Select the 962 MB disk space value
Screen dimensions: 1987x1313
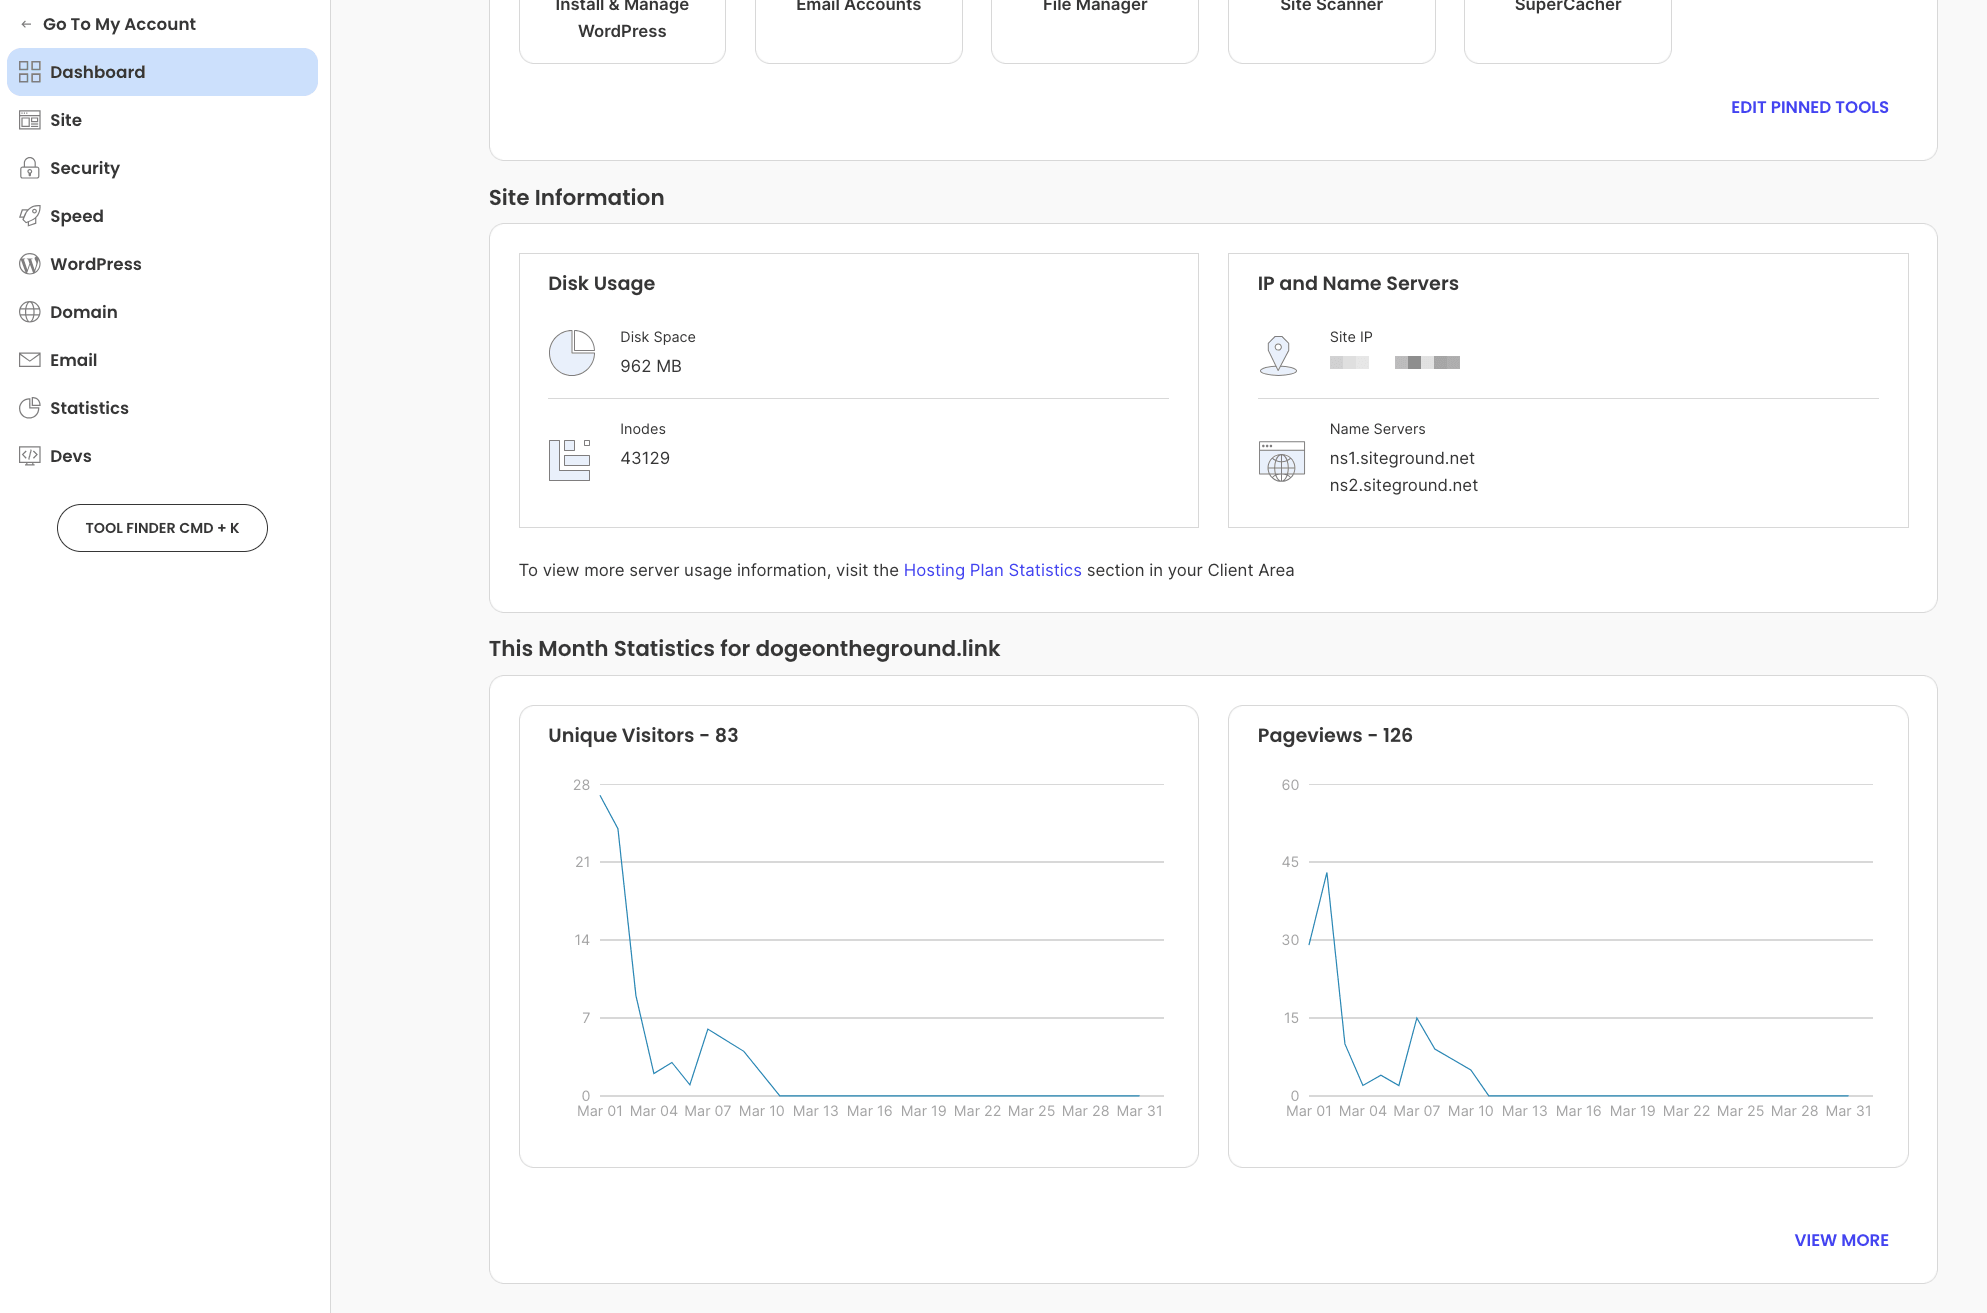click(x=650, y=366)
